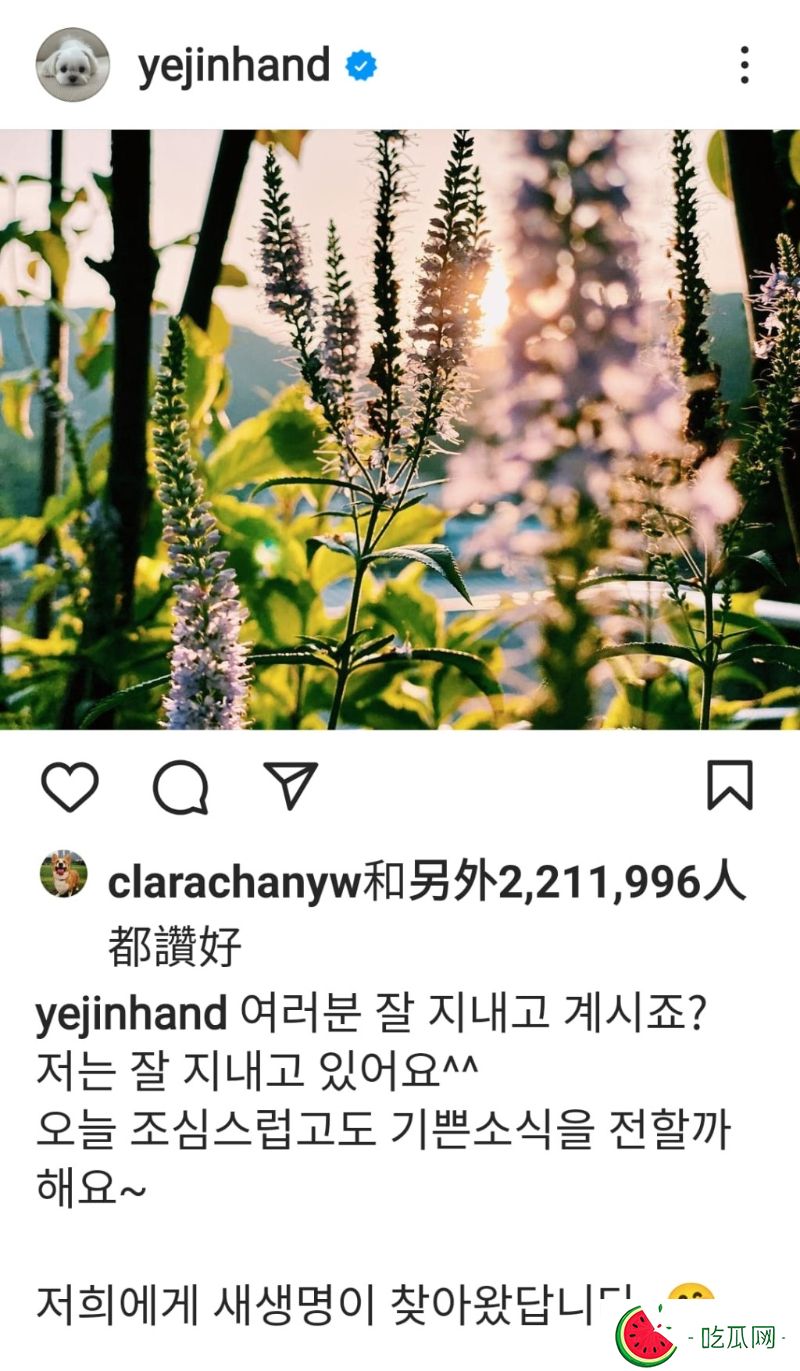
Task: Tap the 都讚好 text under likes
Action: (x=175, y=947)
